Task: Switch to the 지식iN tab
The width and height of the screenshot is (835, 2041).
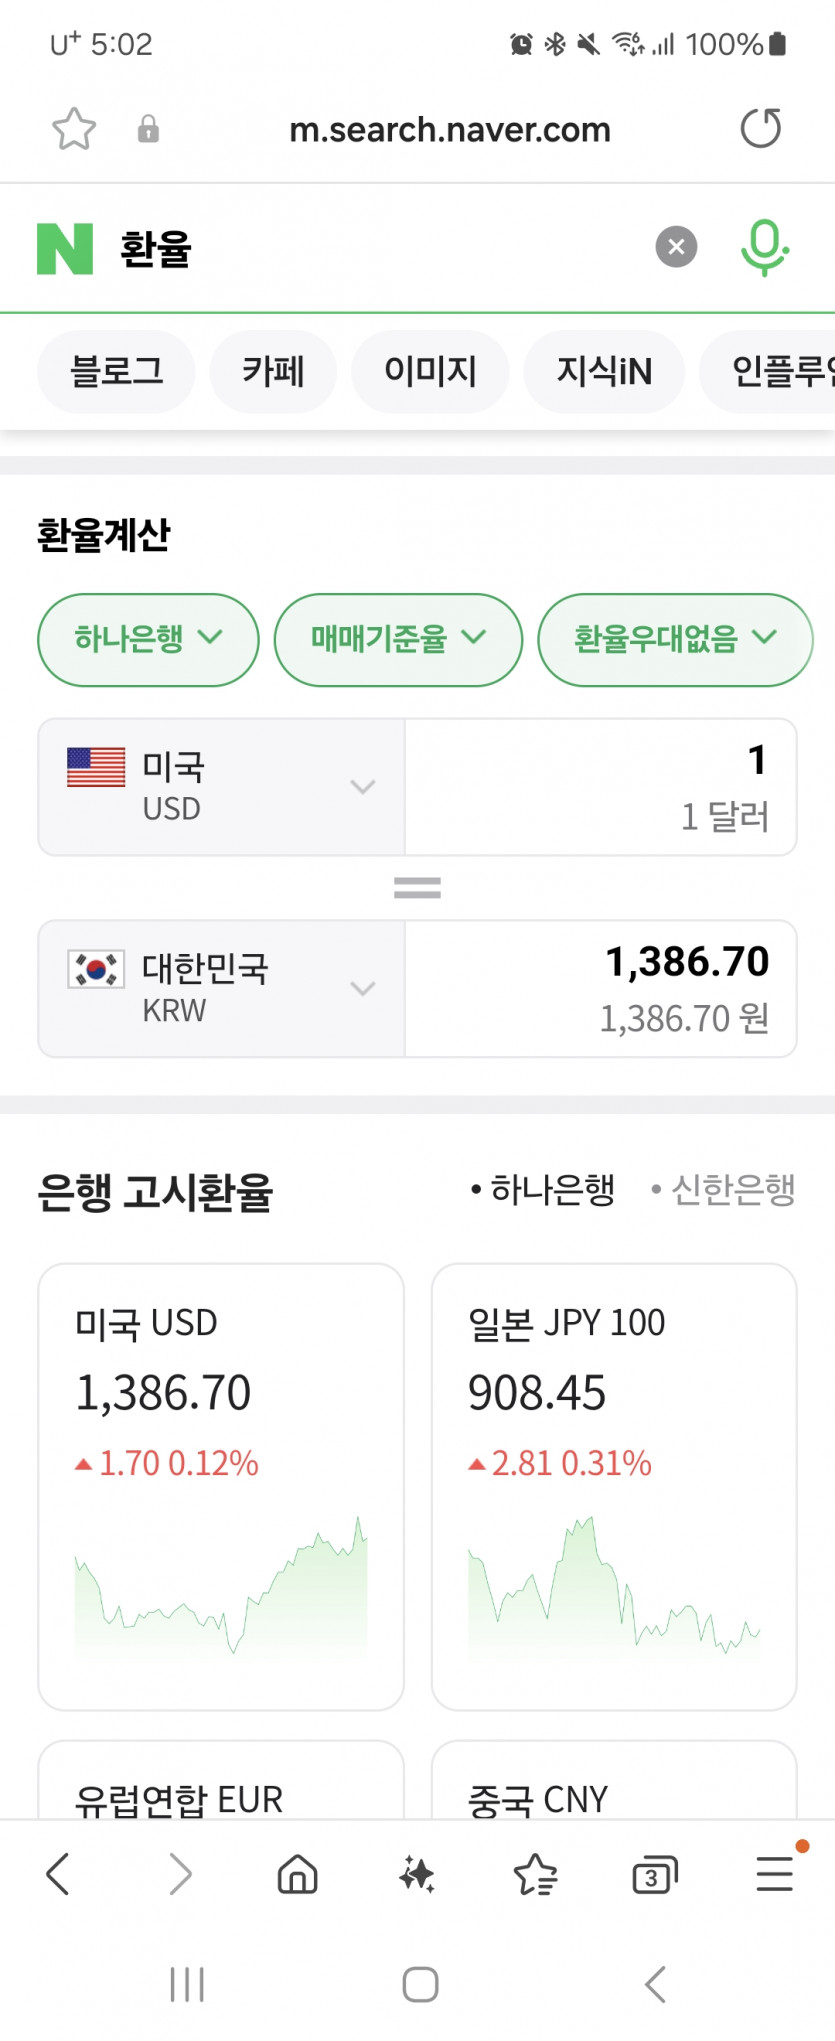Action: [604, 372]
